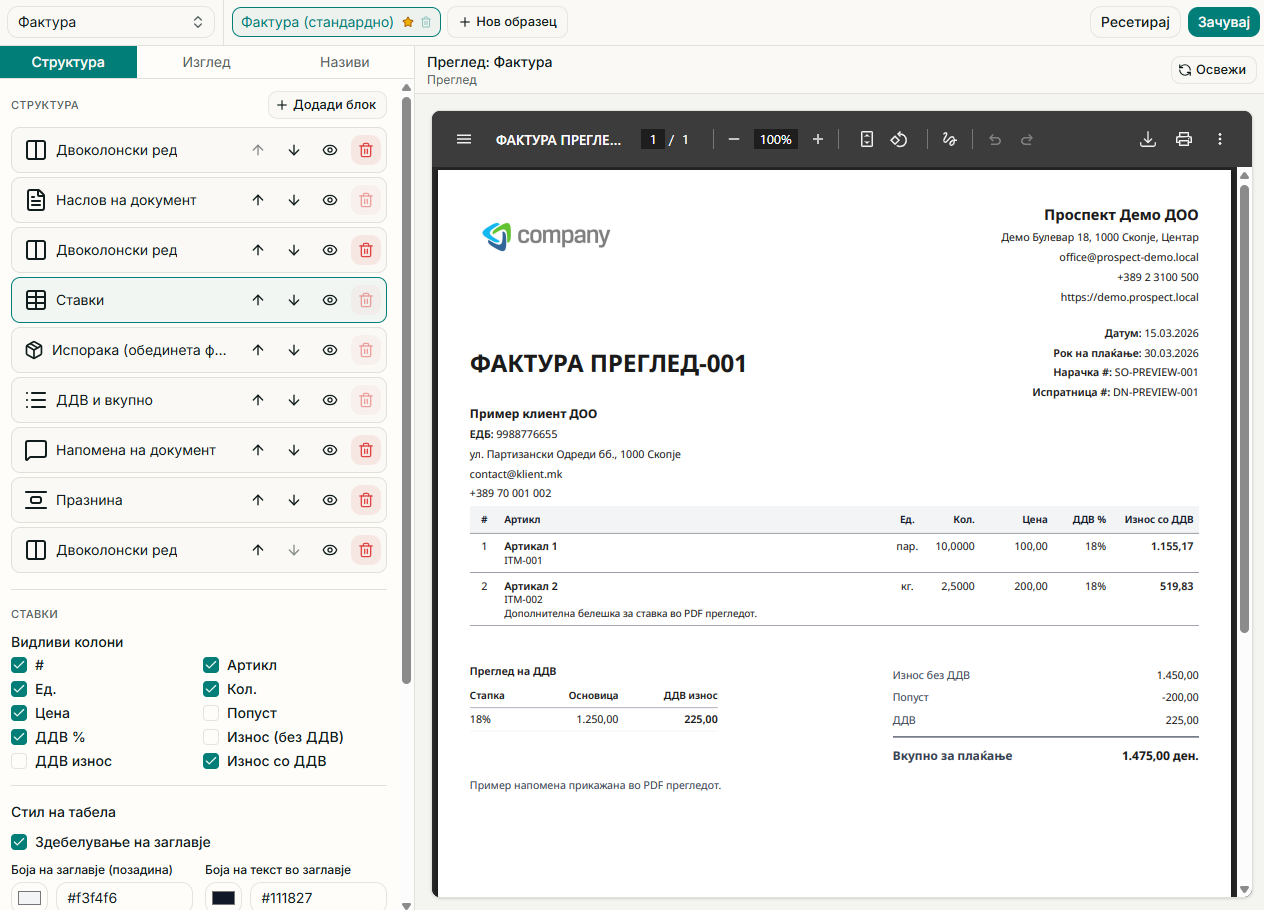Click the left panel vertical scrollbar
The image size is (1264, 910).
(x=406, y=390)
